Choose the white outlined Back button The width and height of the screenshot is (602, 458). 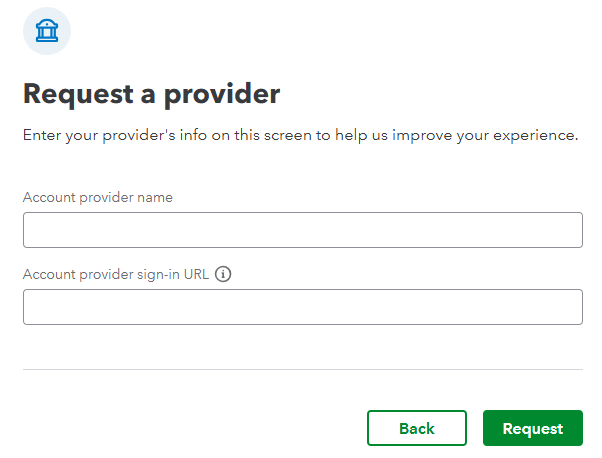point(417,428)
